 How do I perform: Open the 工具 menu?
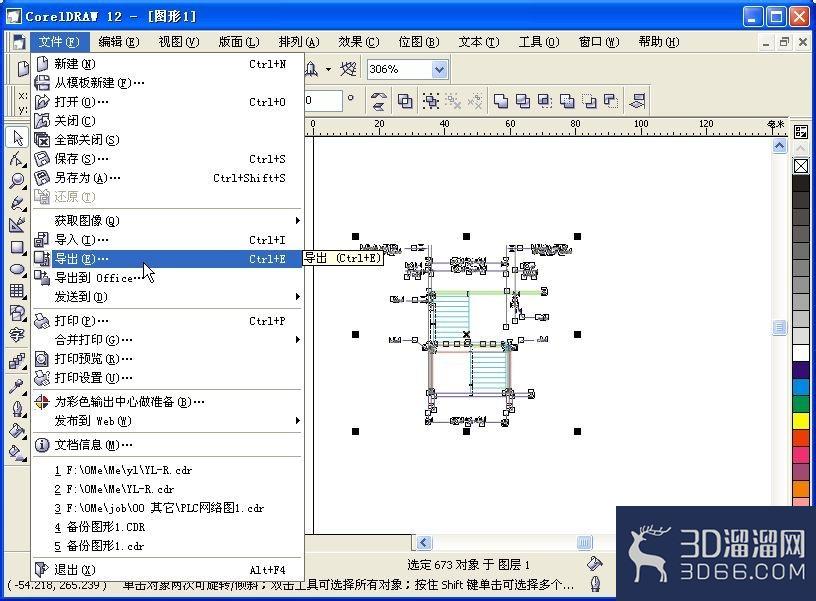tap(539, 42)
